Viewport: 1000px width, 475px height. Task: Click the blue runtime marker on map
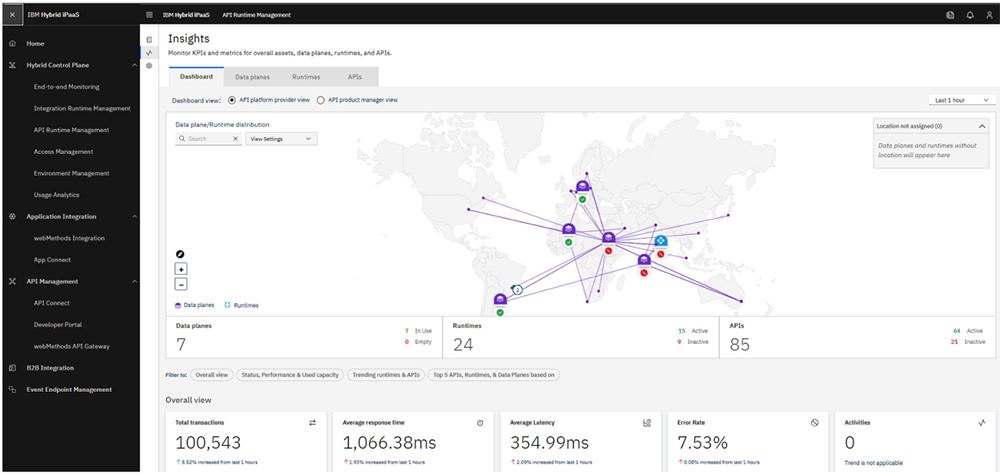(661, 241)
